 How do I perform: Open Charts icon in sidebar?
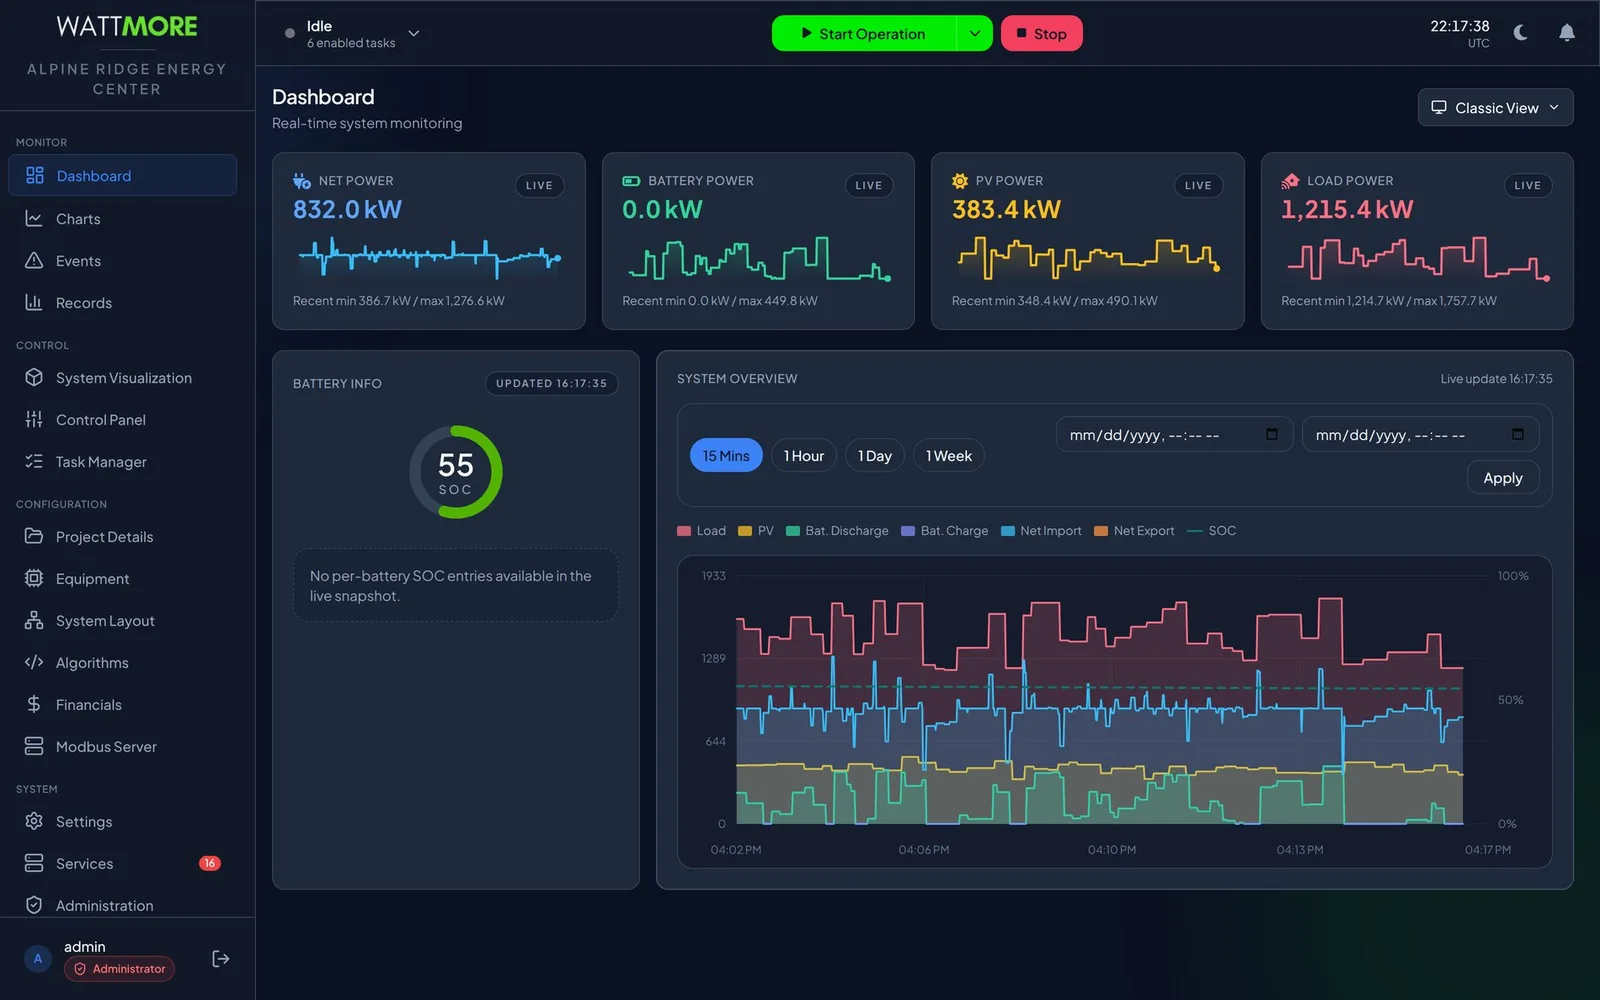tap(34, 218)
